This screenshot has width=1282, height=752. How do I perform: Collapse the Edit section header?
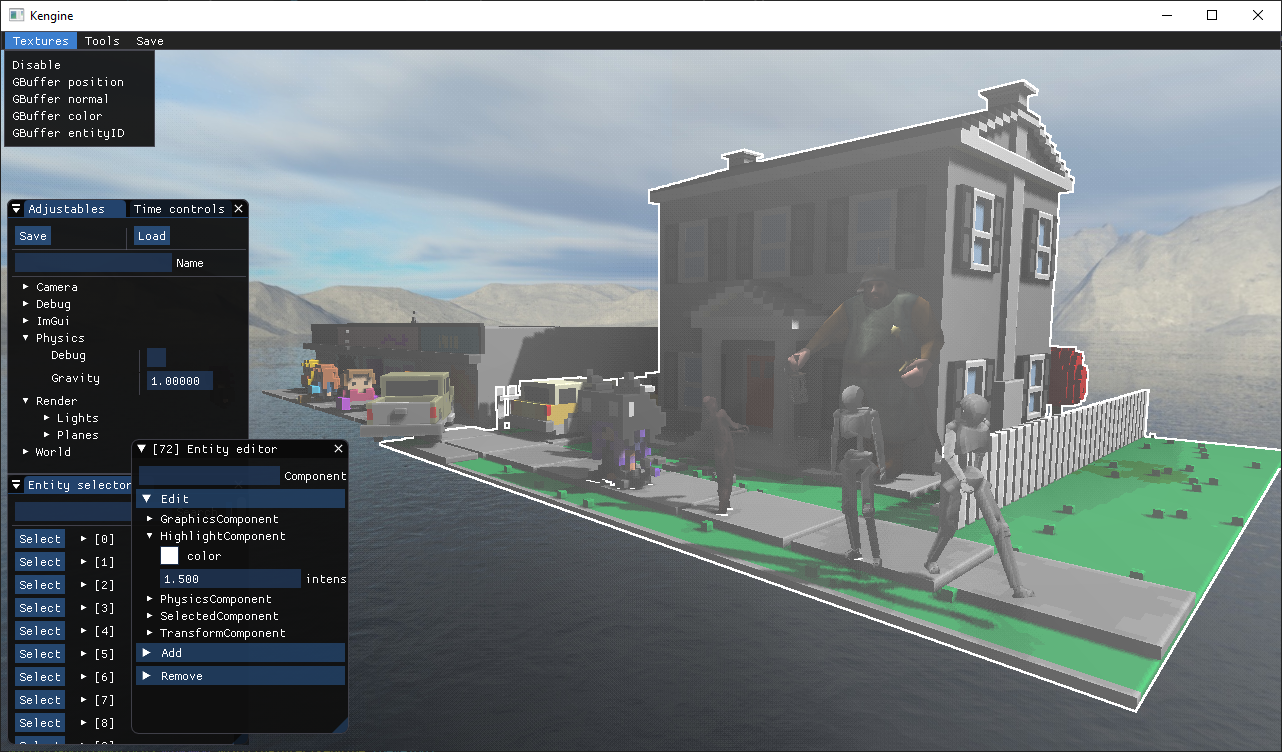[240, 498]
